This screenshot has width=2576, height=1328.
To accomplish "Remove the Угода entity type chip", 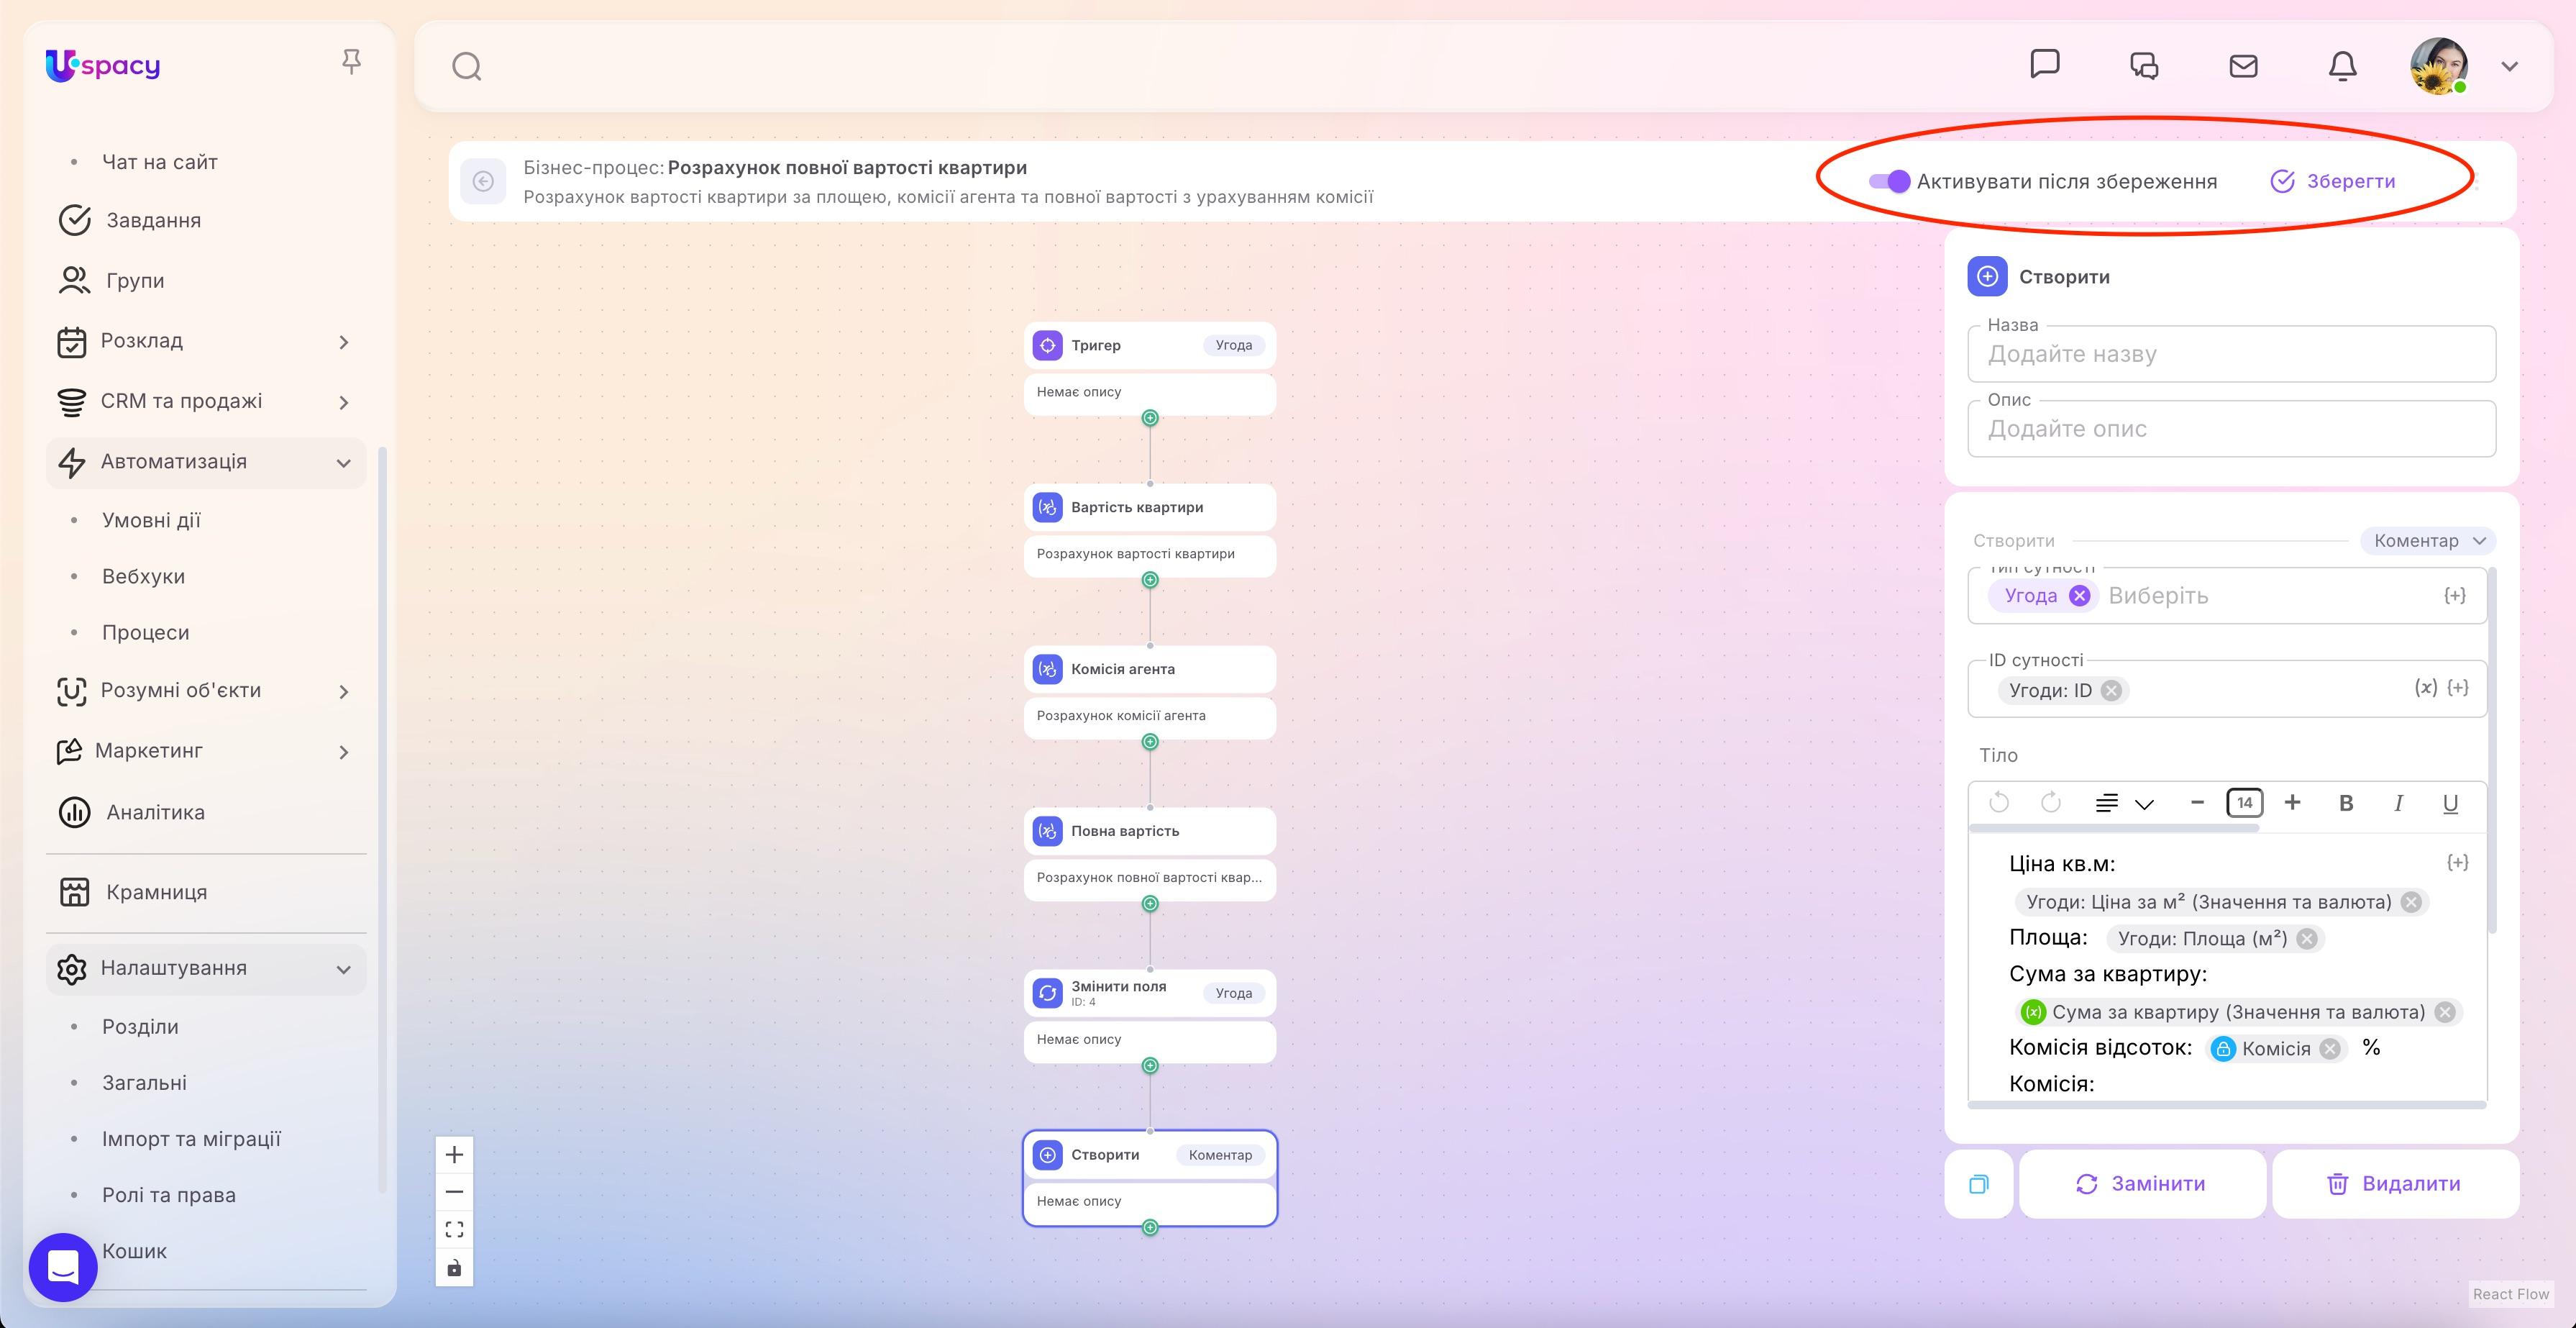I will 2080,596.
